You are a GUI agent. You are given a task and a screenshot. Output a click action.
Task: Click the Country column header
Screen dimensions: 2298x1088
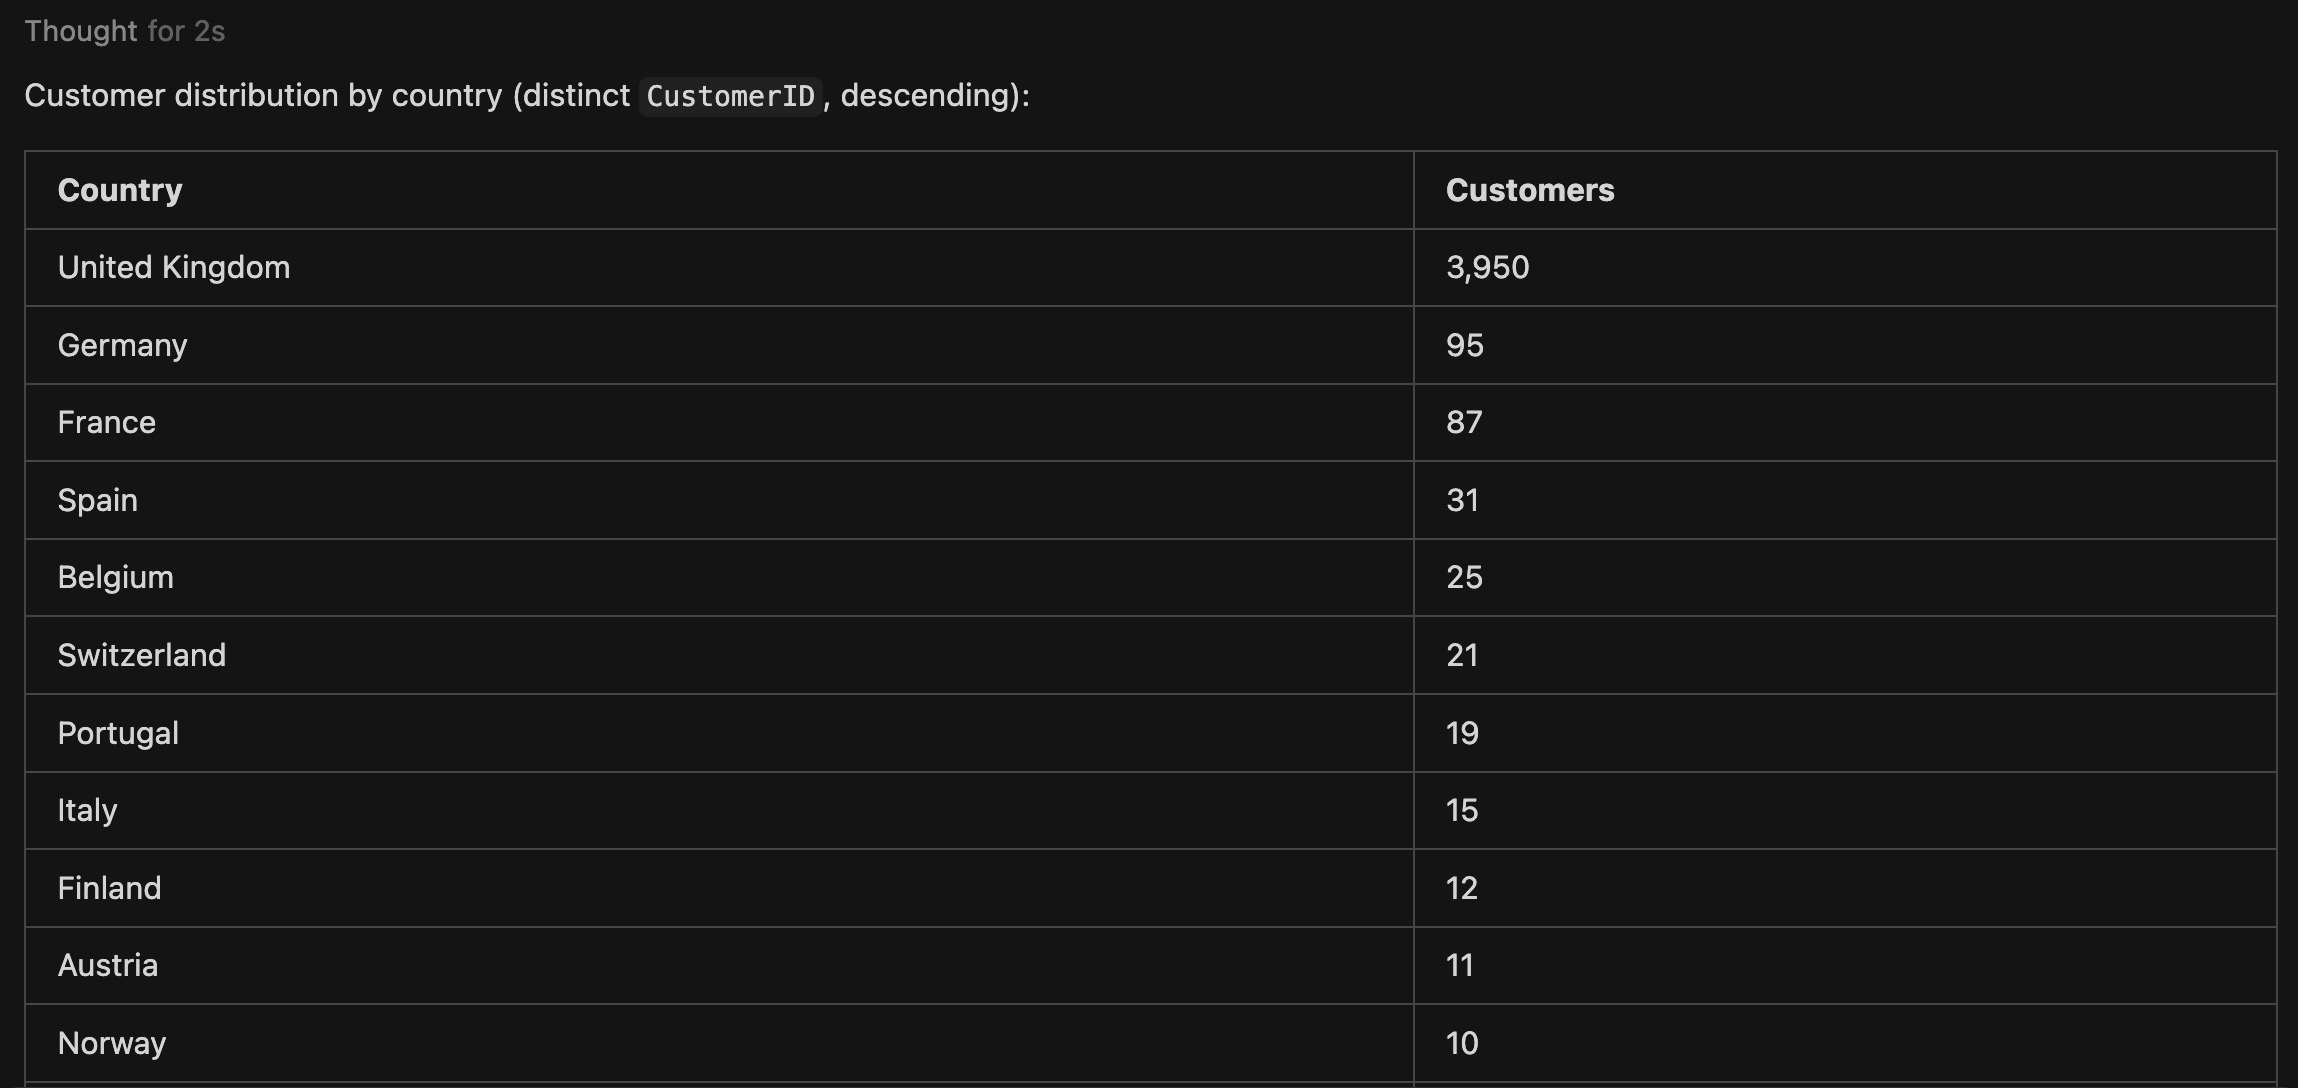[x=120, y=190]
